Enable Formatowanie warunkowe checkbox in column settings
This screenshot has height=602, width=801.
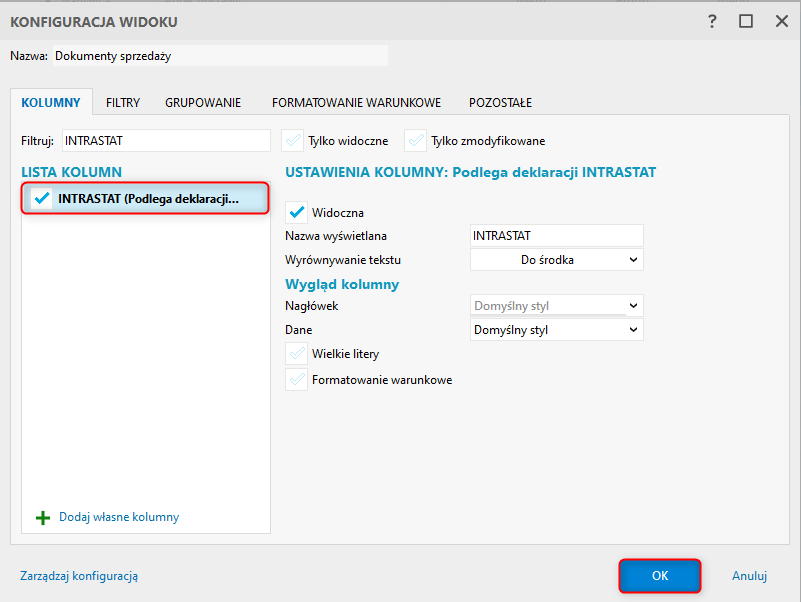pos(297,380)
